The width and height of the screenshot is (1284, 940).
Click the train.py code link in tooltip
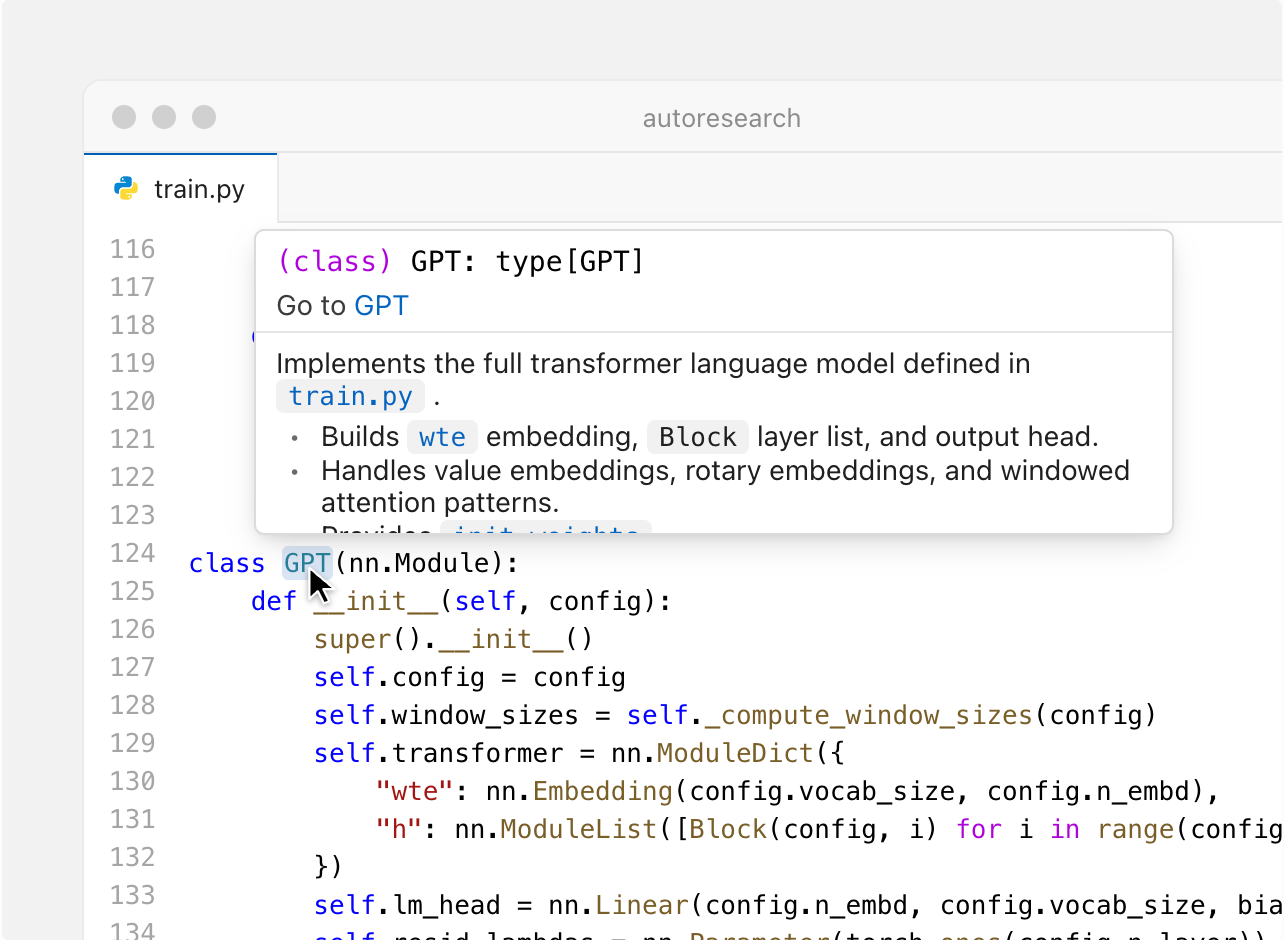tap(350, 396)
